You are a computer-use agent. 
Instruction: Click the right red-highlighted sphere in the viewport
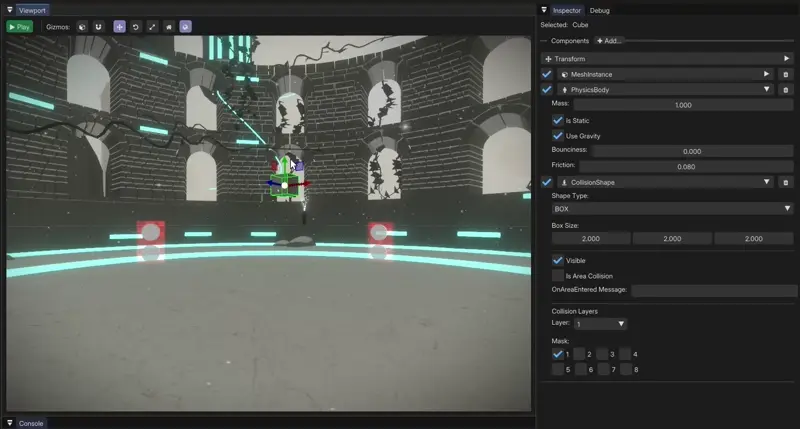[x=379, y=233]
